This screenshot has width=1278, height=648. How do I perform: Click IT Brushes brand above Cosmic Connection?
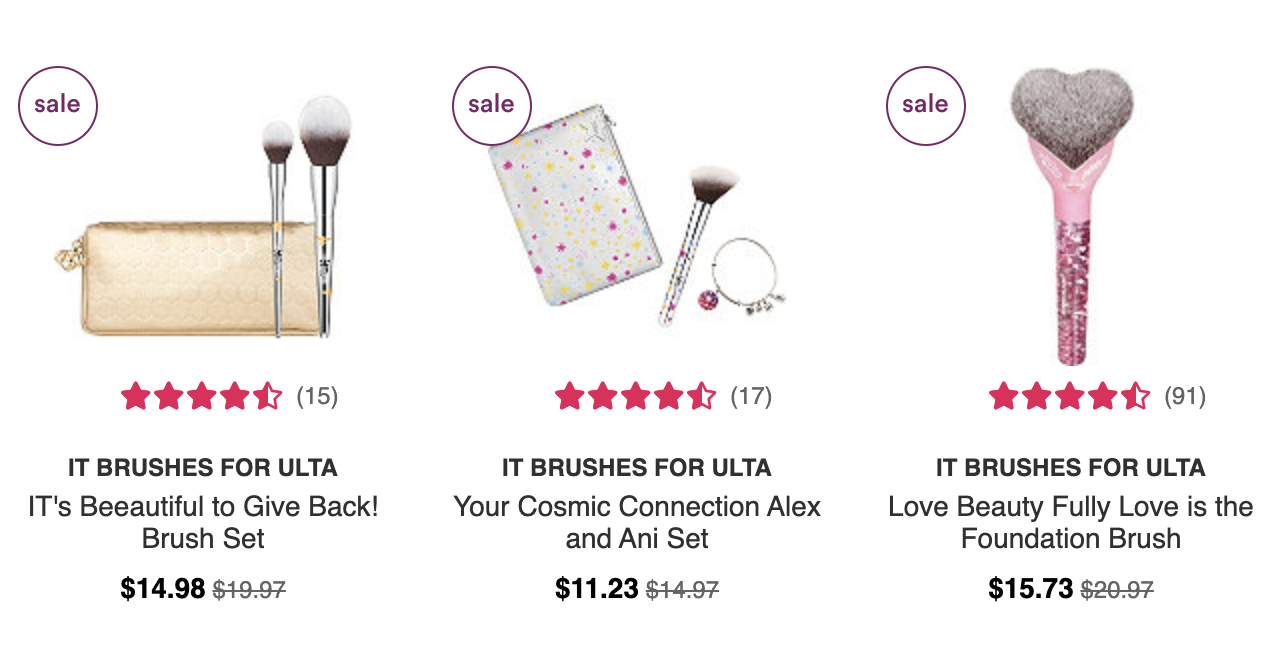[637, 467]
